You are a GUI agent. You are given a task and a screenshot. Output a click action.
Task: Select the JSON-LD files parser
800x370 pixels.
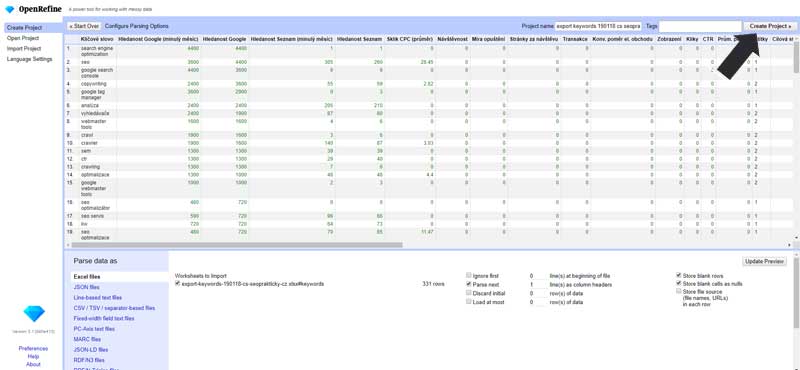click(x=91, y=350)
